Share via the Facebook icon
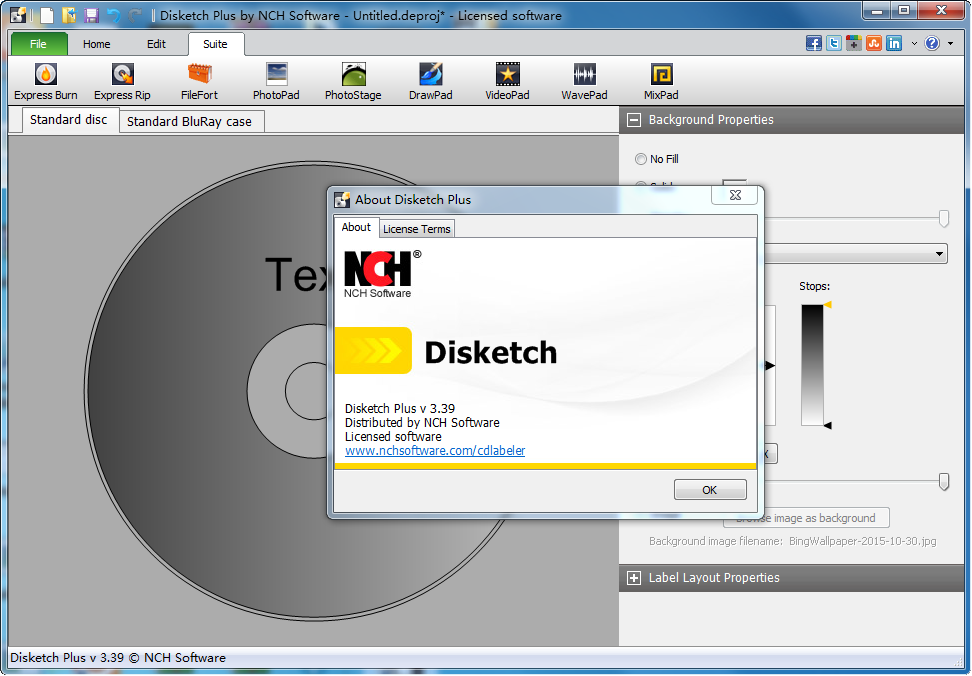This screenshot has width=972, height=676. click(x=814, y=43)
